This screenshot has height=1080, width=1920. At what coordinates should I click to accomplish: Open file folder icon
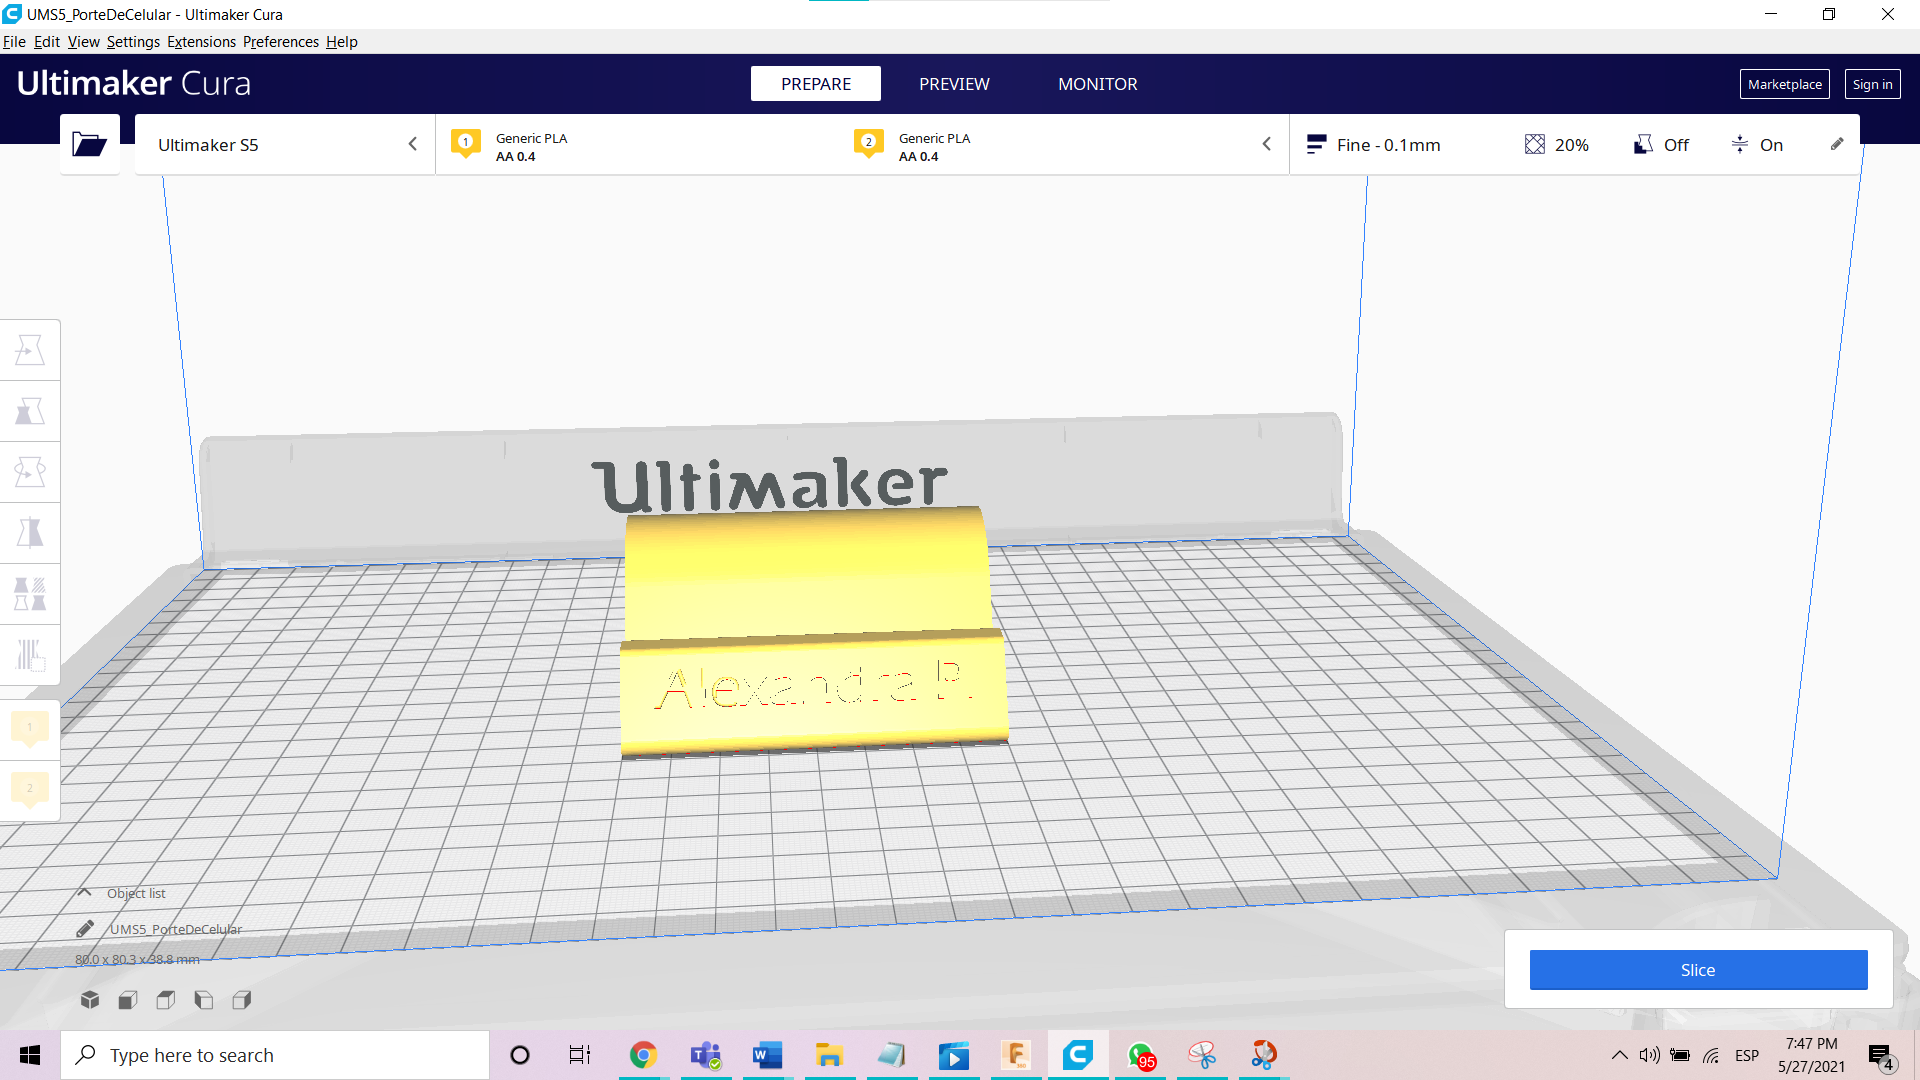[x=89, y=145]
